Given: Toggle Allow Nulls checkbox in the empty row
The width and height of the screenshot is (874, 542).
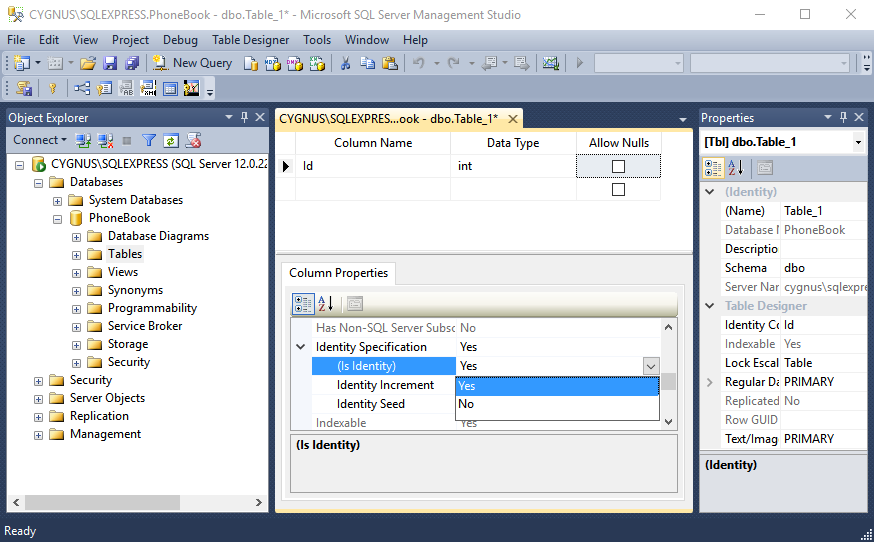Looking at the screenshot, I should point(618,190).
